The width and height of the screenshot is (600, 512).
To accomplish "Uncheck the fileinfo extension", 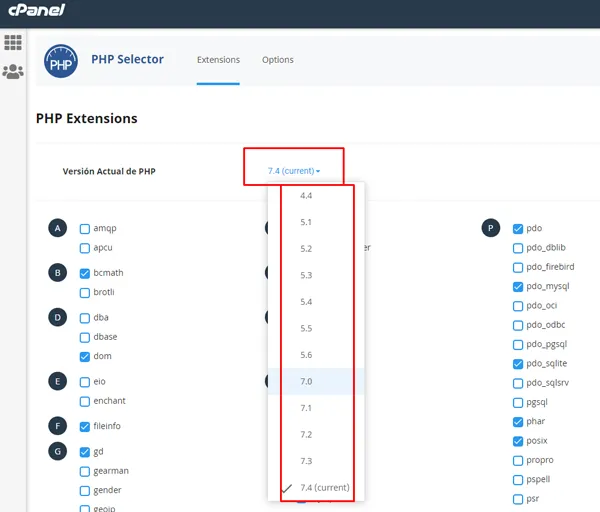I will (x=85, y=427).
